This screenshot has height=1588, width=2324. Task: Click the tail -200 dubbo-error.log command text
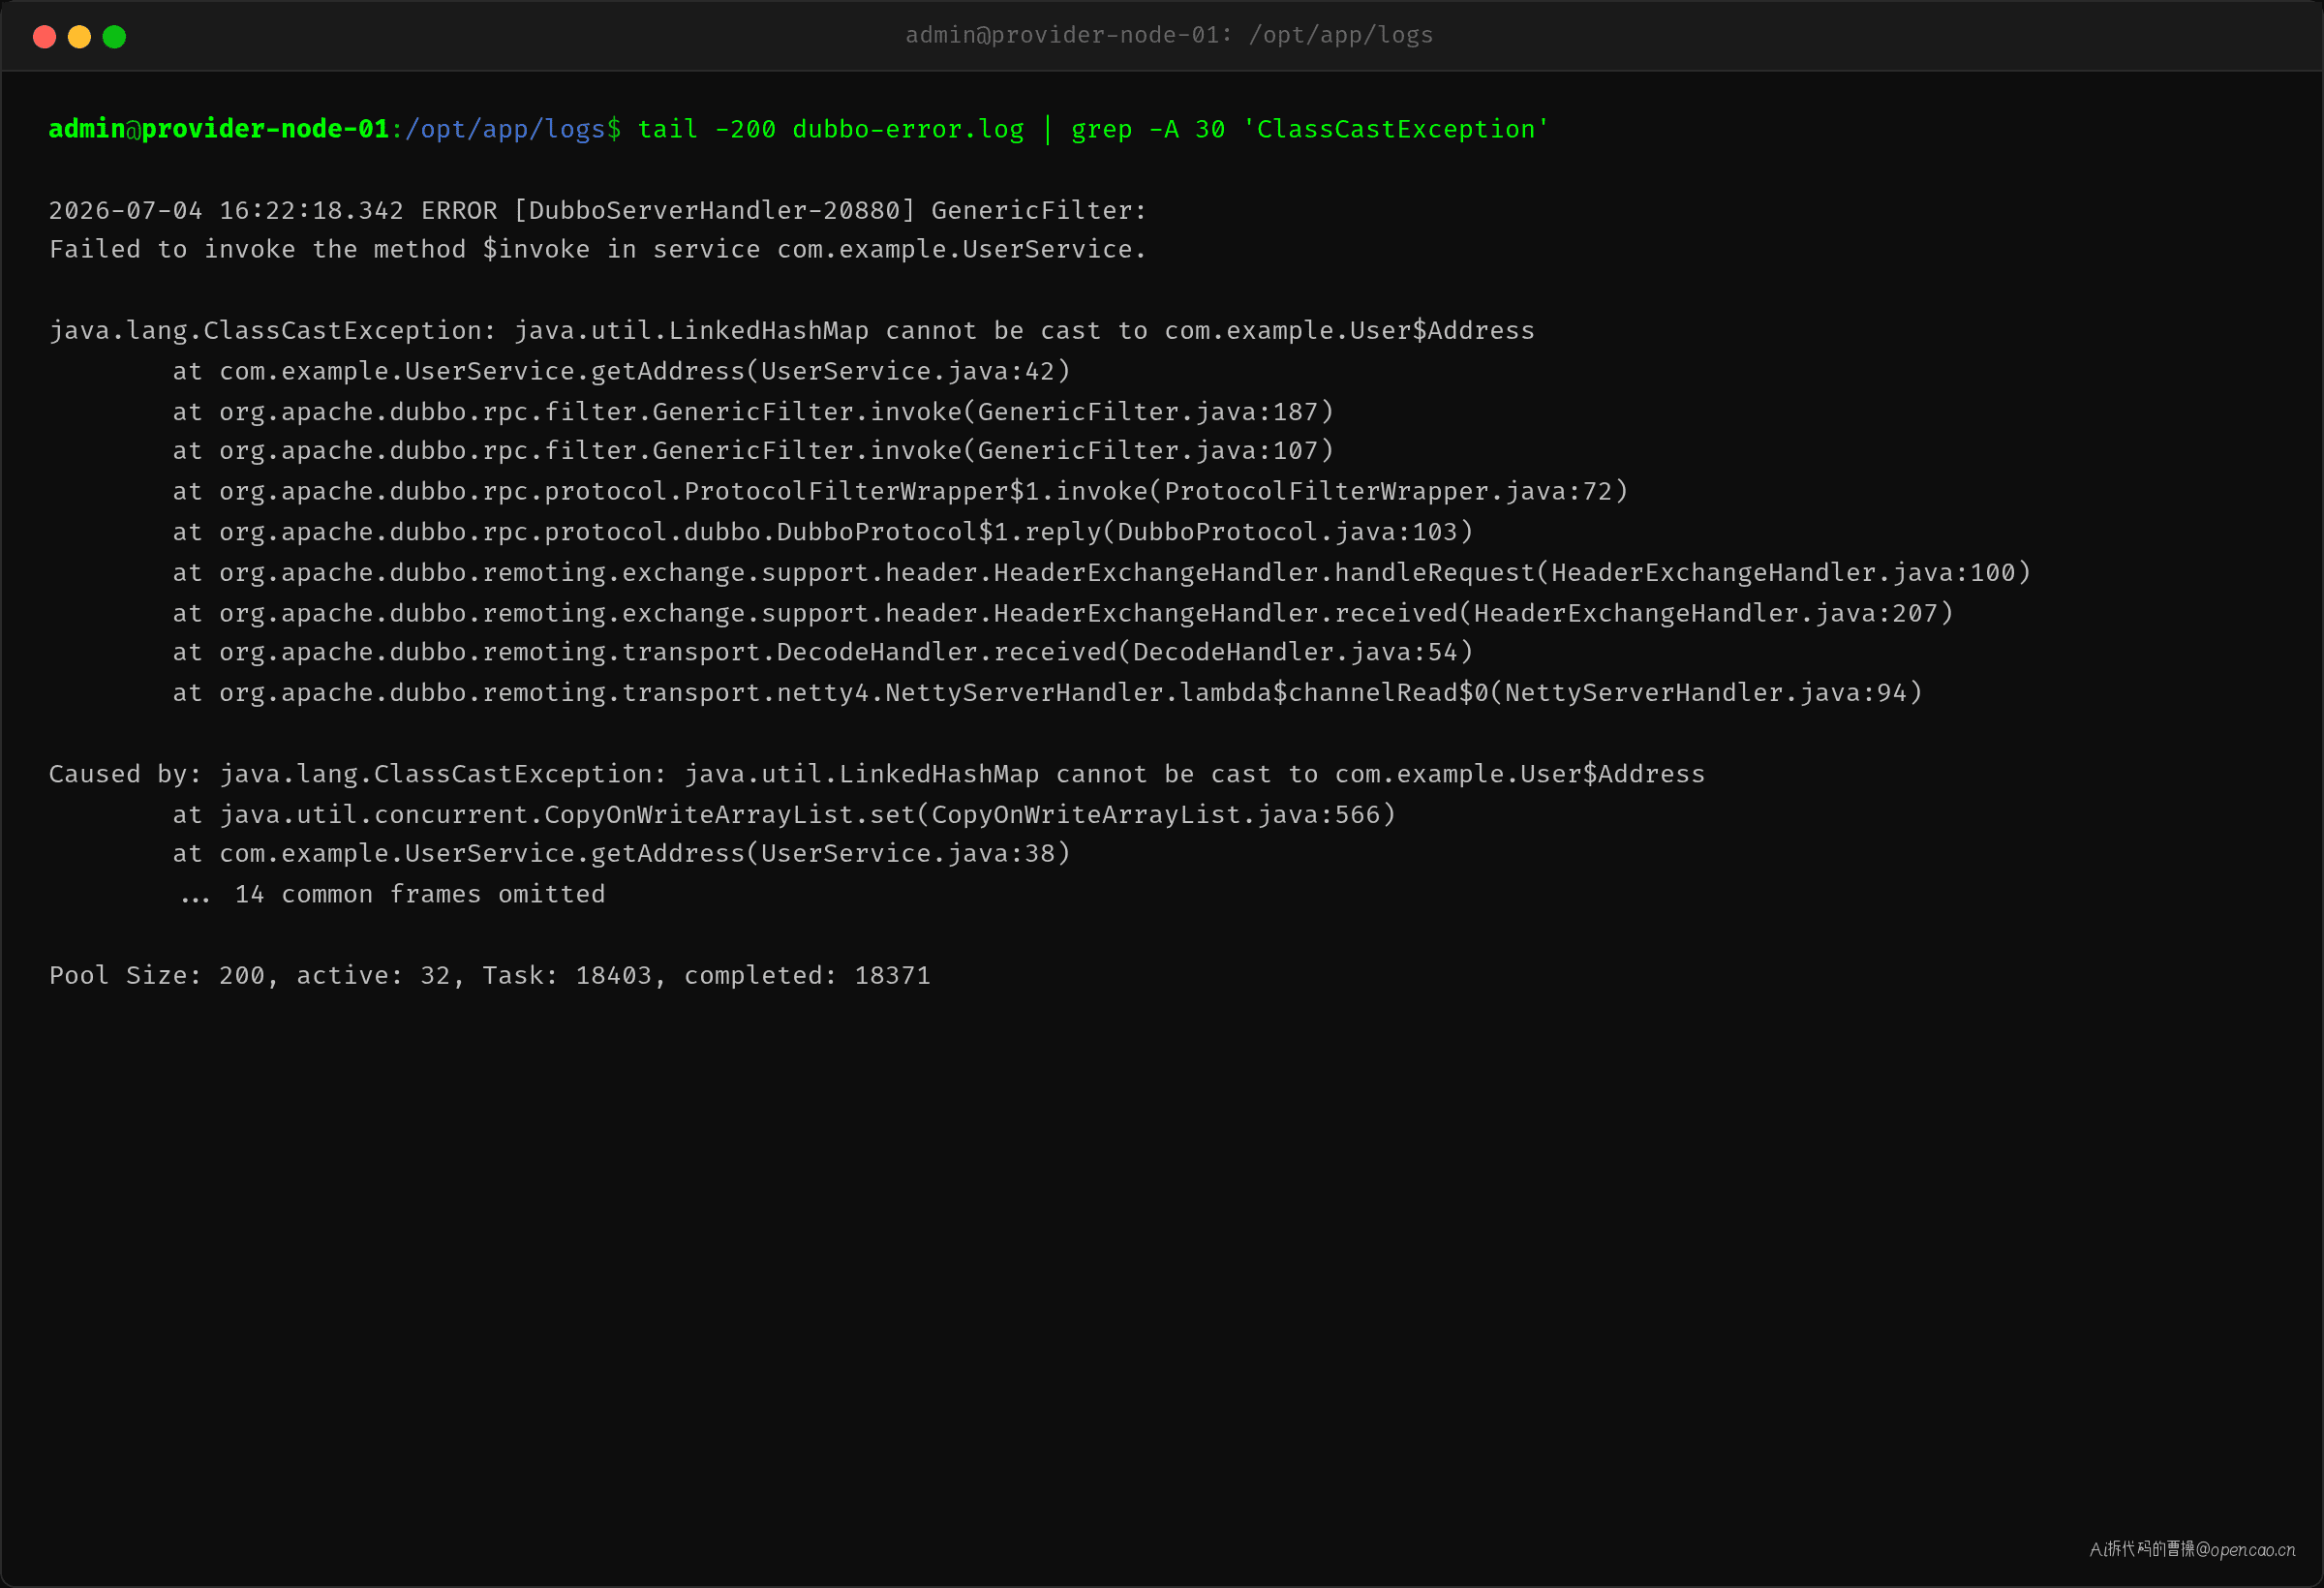pyautogui.click(x=831, y=130)
